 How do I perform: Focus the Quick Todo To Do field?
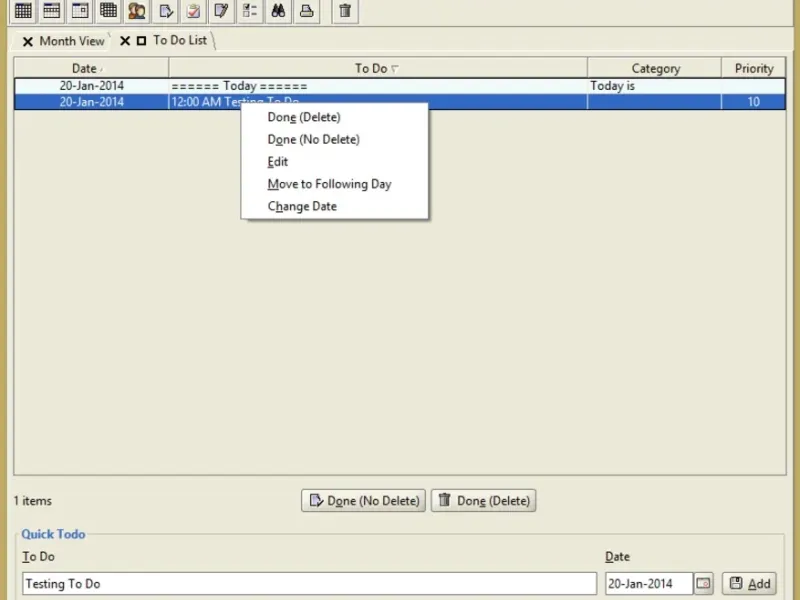309,583
